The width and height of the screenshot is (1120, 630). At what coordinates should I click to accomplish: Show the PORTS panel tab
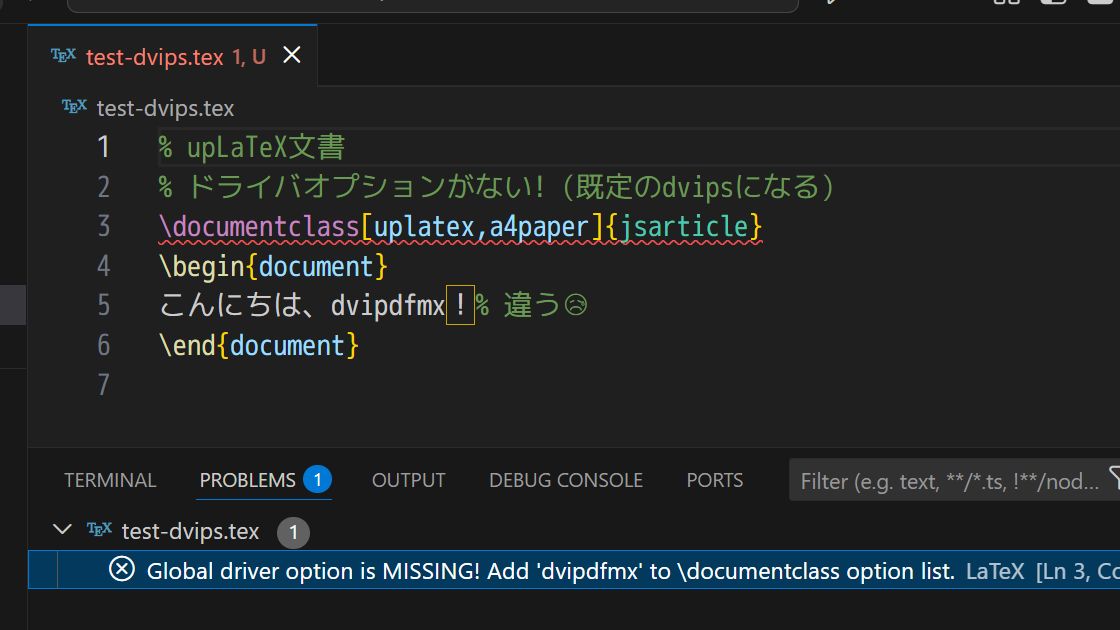714,480
